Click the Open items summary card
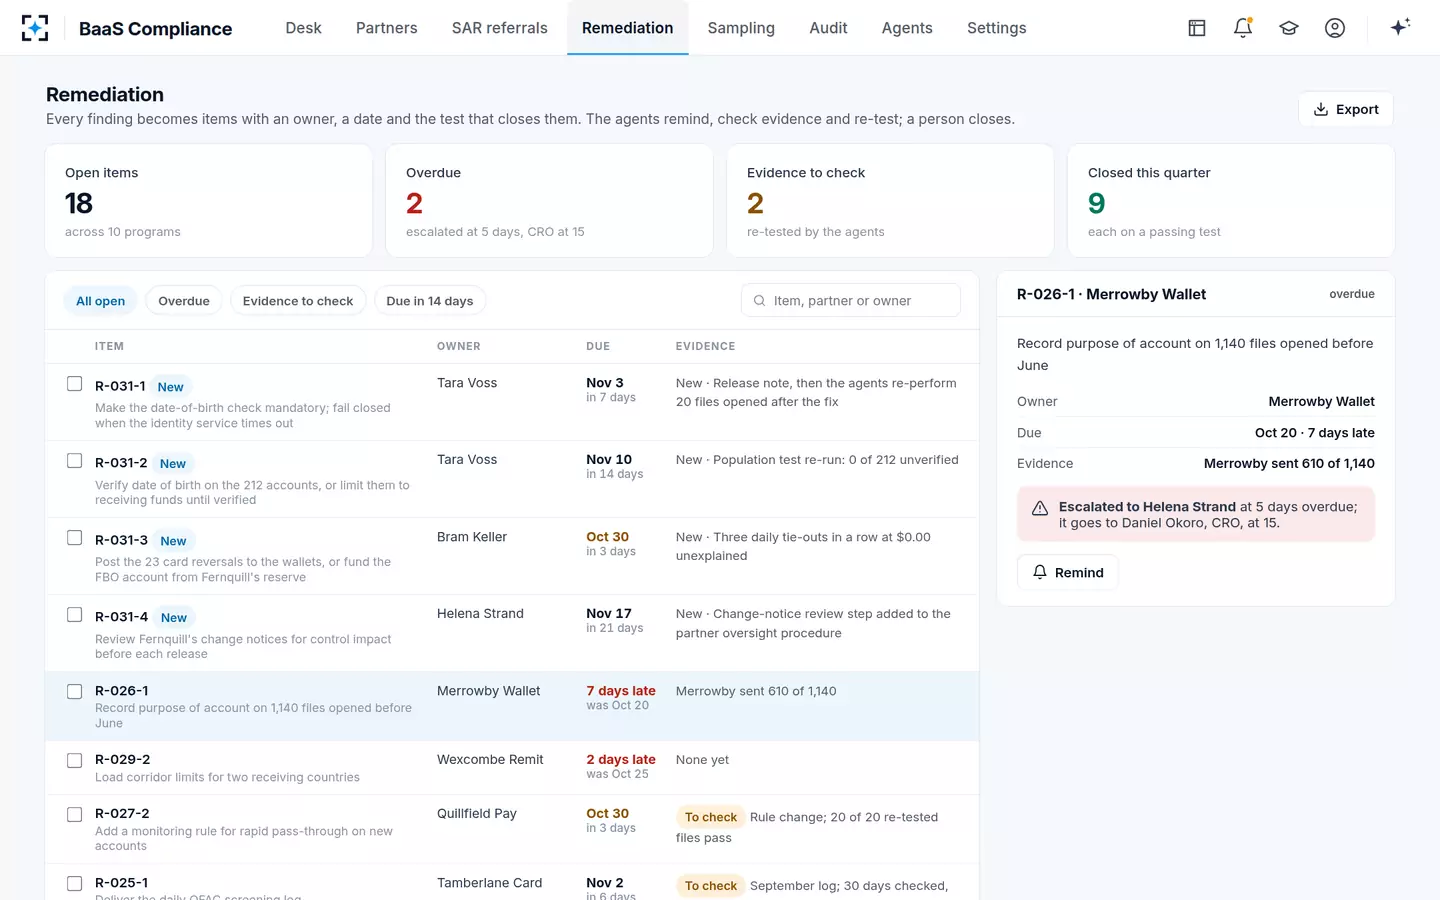This screenshot has height=900, width=1440. [209, 201]
